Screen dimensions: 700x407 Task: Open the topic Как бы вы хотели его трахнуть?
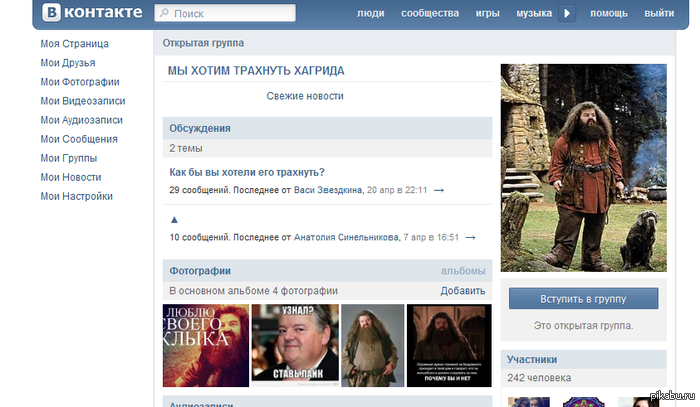[247, 172]
